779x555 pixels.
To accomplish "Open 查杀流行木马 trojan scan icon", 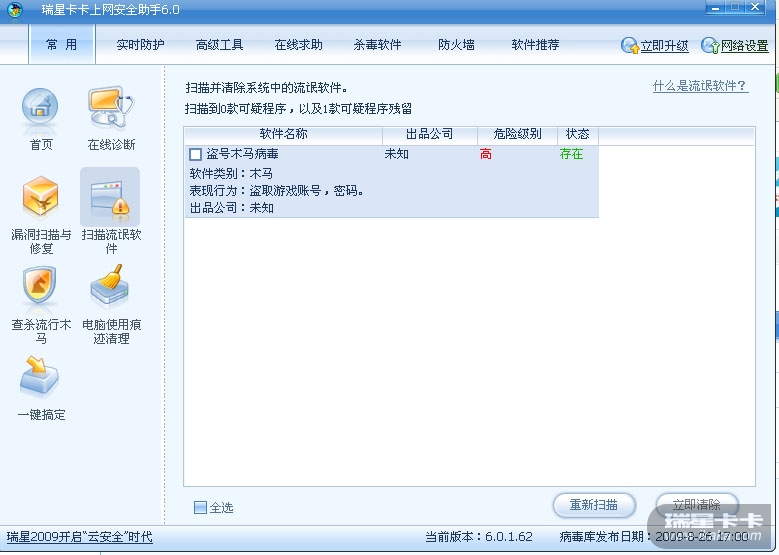I will pos(40,287).
